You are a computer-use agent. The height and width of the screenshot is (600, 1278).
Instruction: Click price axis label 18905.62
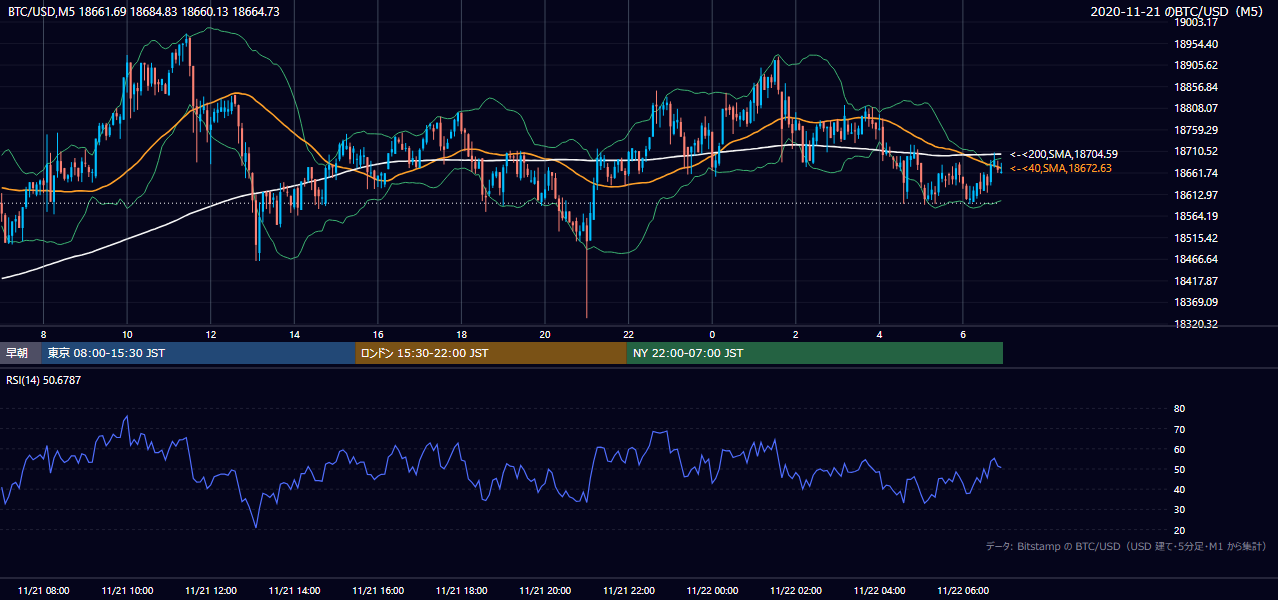point(1196,65)
